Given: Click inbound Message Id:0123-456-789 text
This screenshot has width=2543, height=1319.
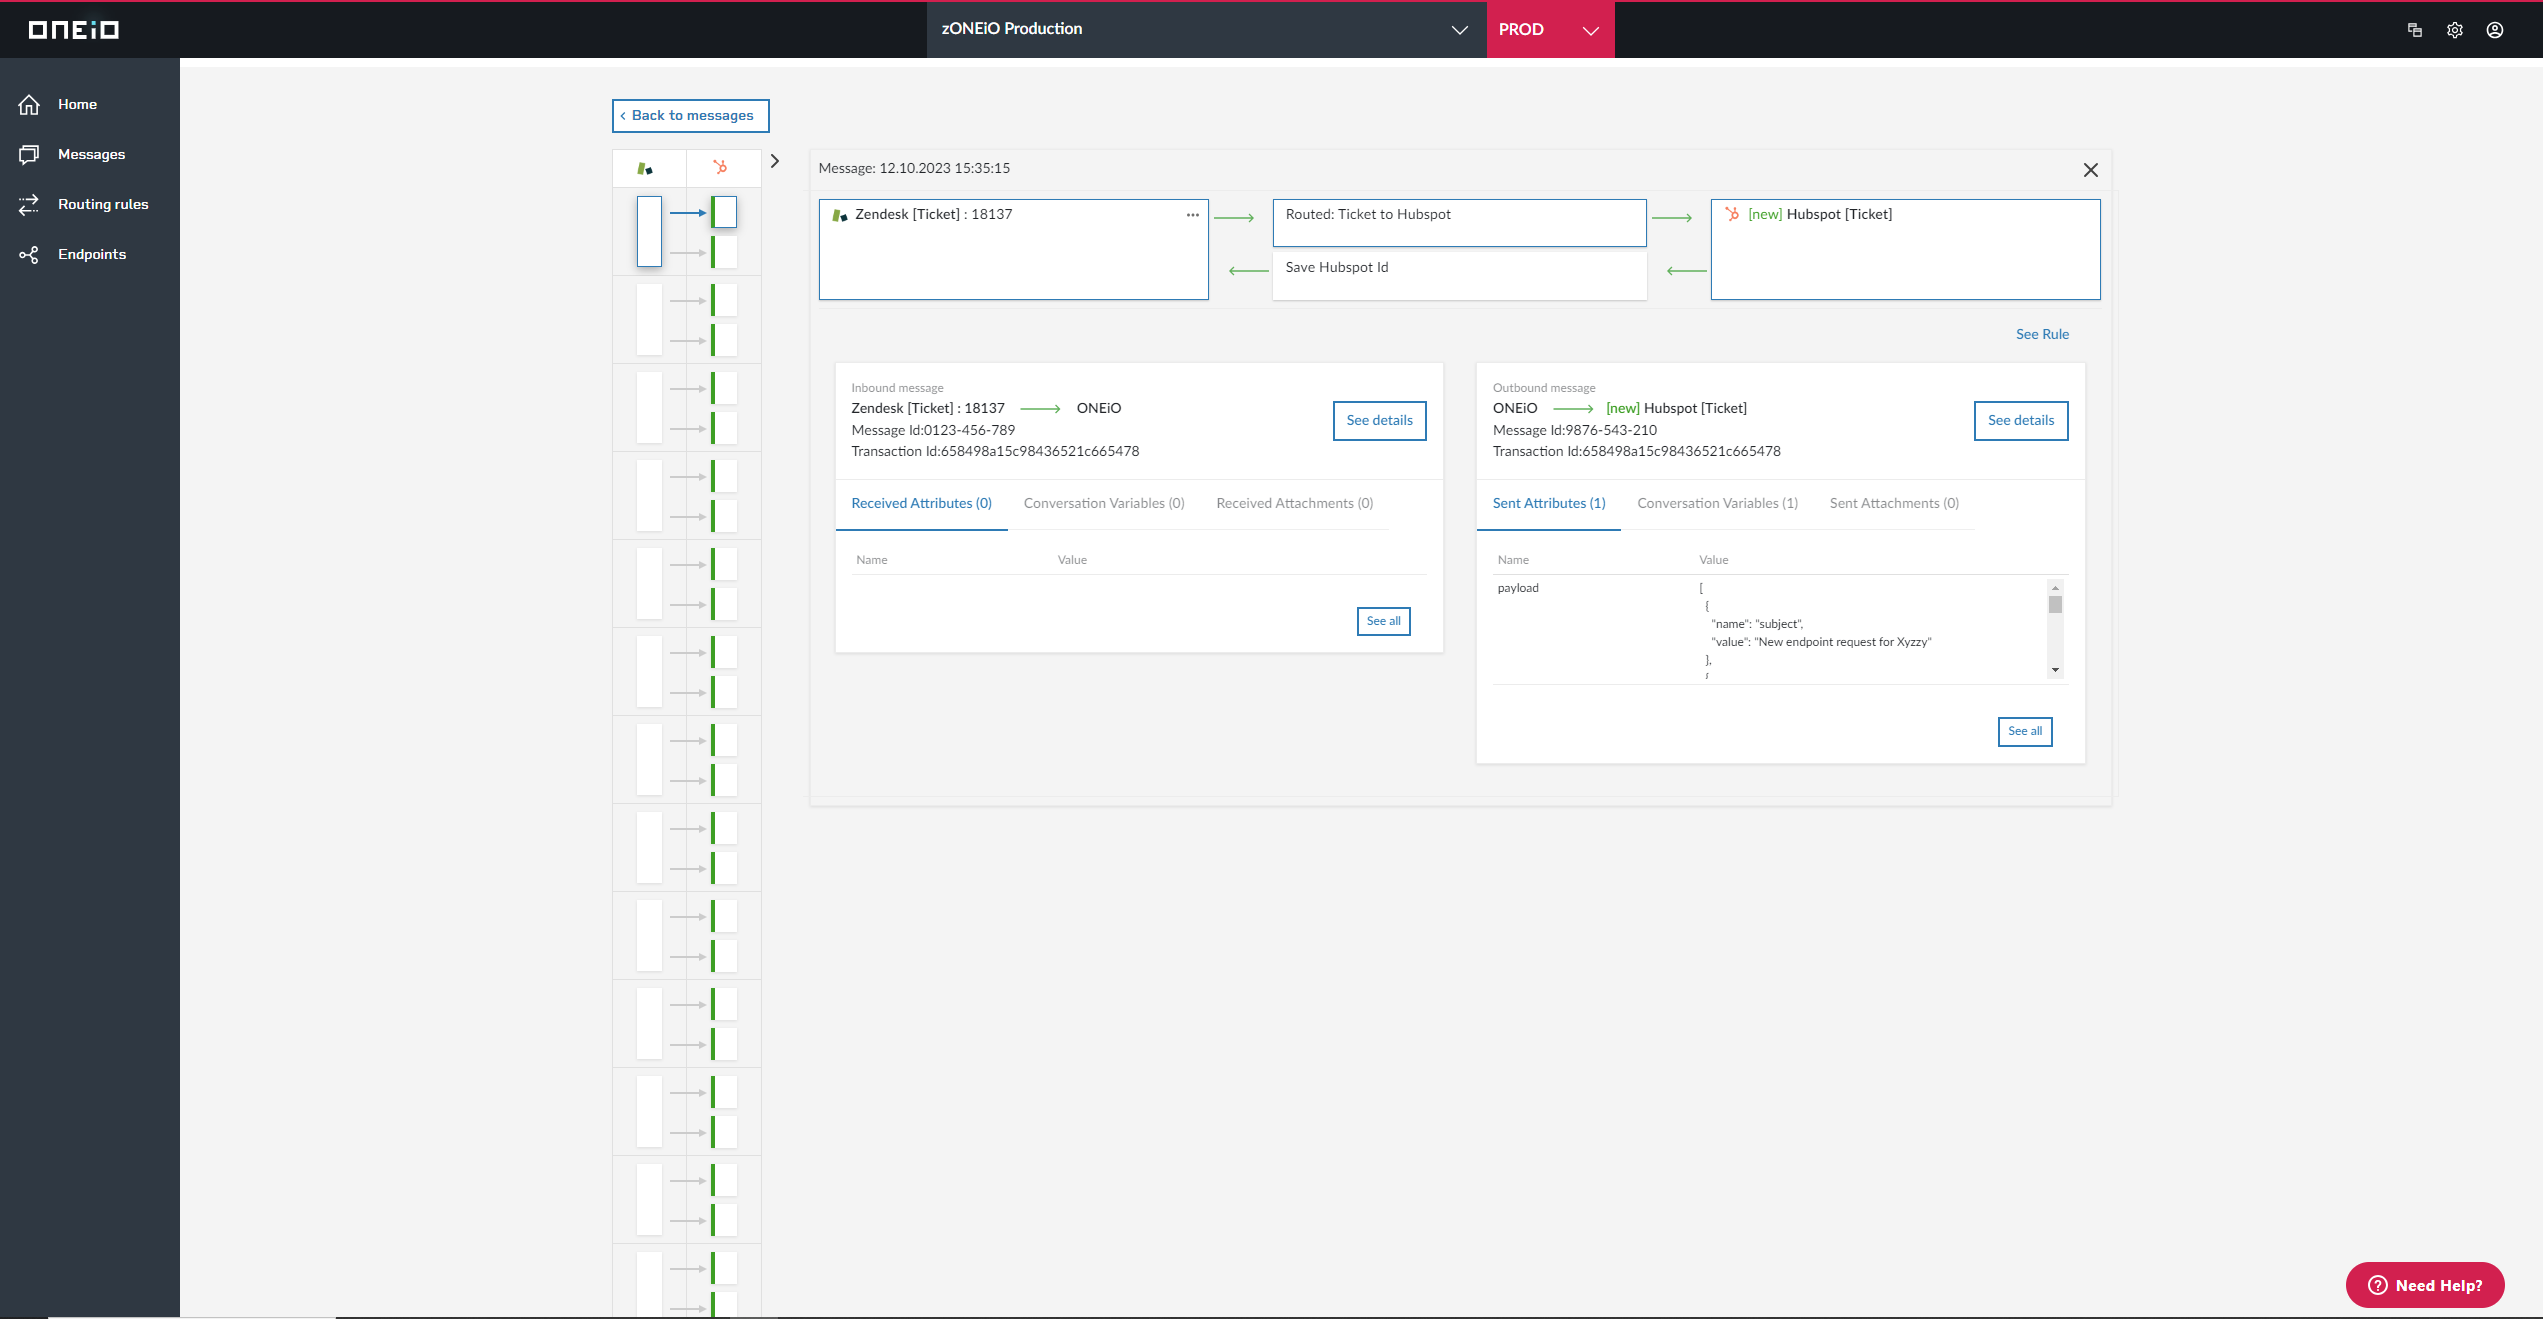Looking at the screenshot, I should (933, 431).
